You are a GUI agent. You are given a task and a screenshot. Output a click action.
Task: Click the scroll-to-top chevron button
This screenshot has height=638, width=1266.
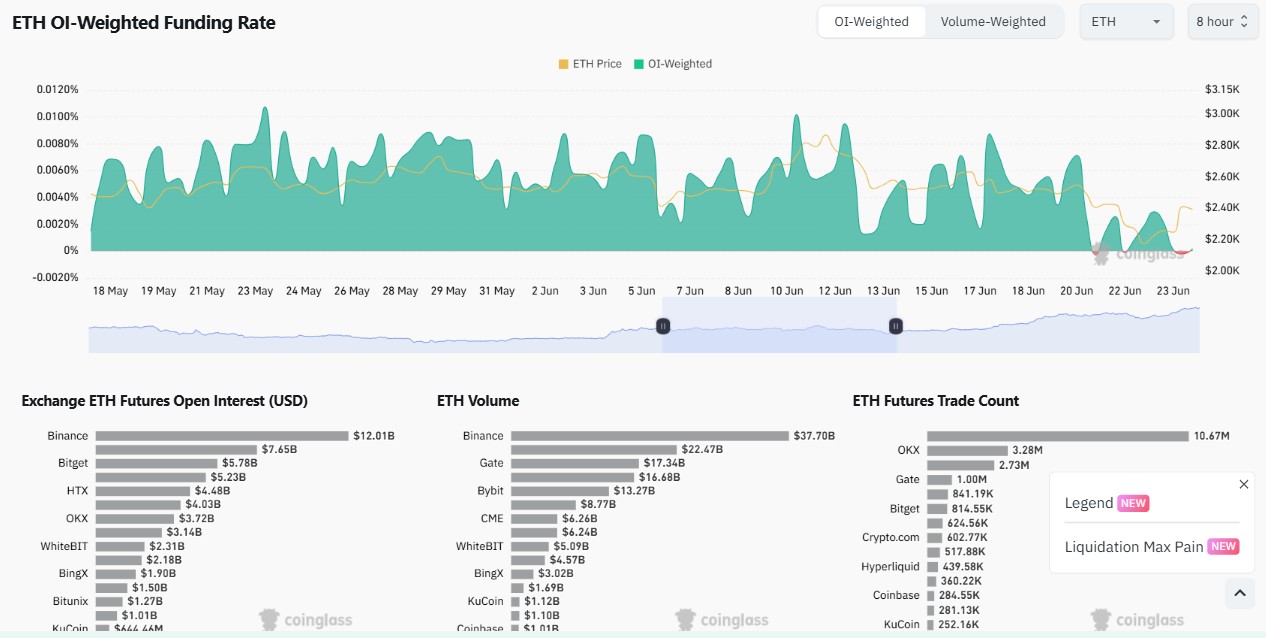1239,593
